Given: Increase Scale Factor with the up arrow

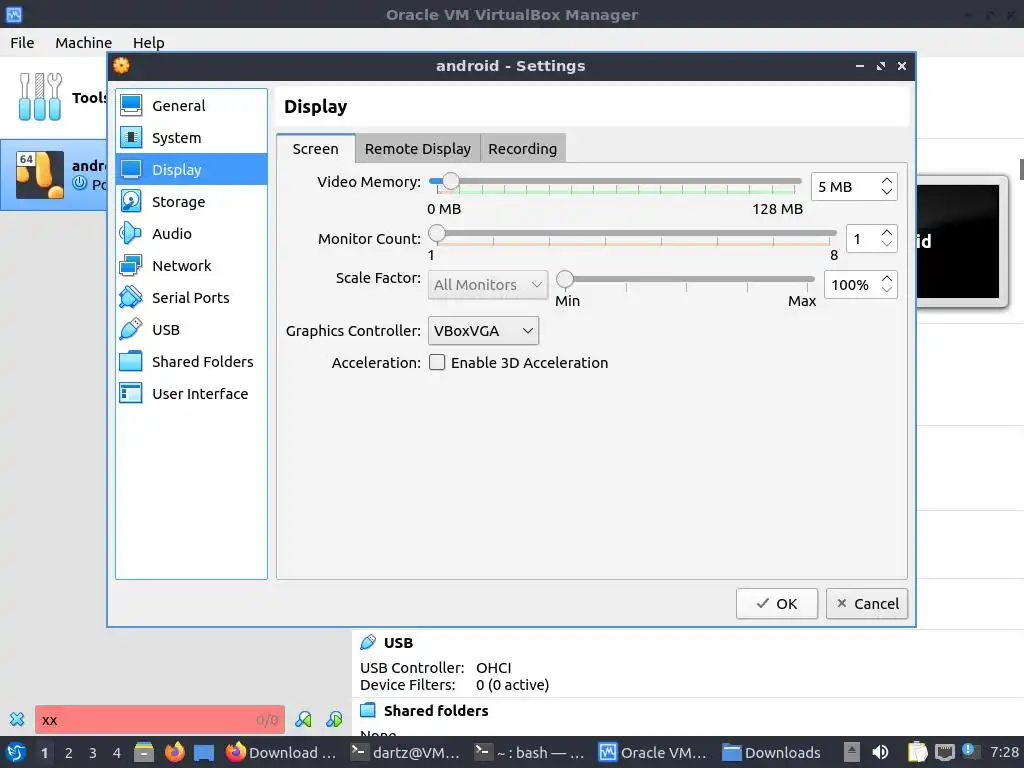Looking at the screenshot, I should [x=886, y=279].
